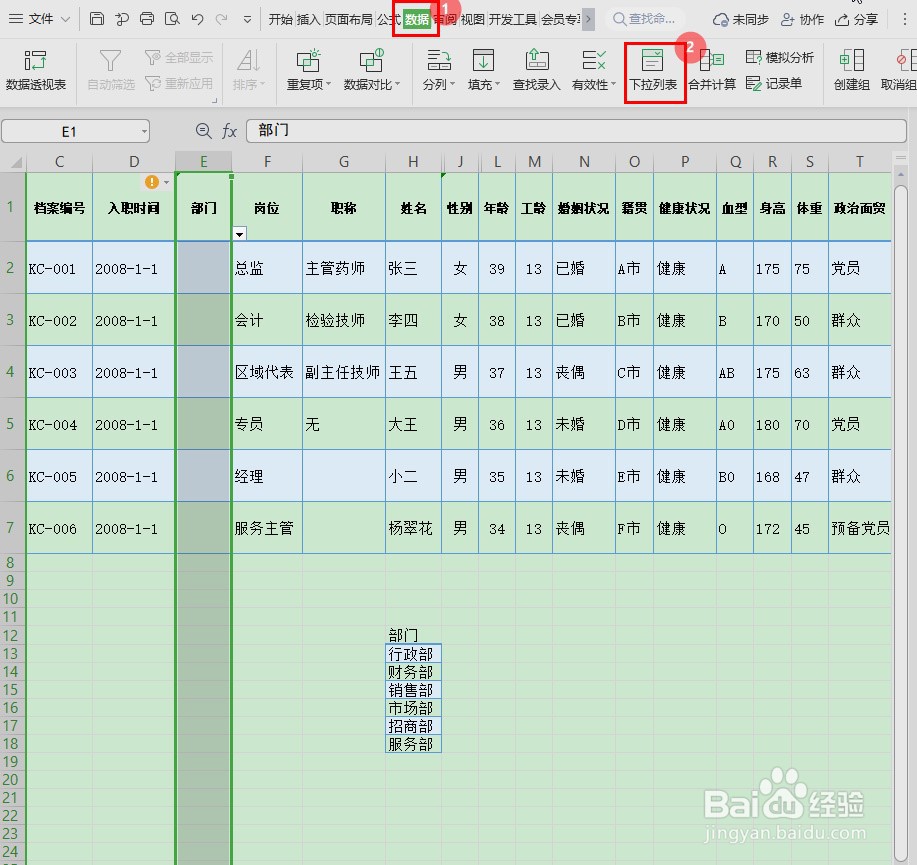Open the 记录单 record form tool
Screen dimensions: 917x865
tap(774, 84)
